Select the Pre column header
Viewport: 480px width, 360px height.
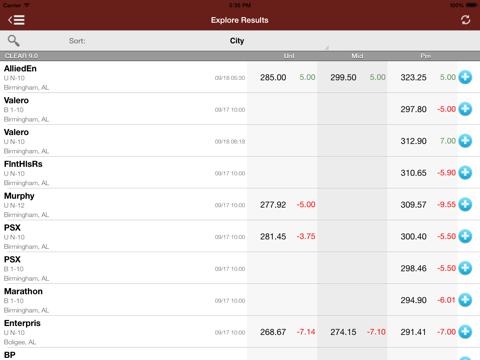pos(426,56)
